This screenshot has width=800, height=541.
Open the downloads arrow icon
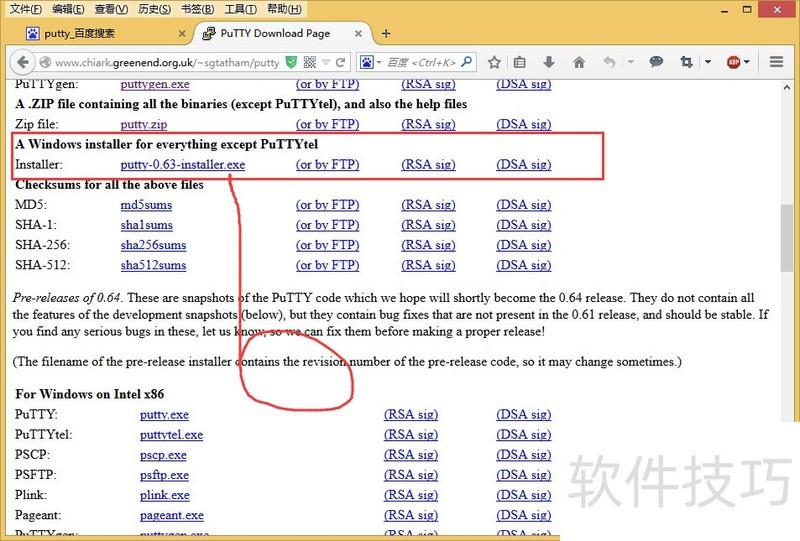tap(549, 62)
